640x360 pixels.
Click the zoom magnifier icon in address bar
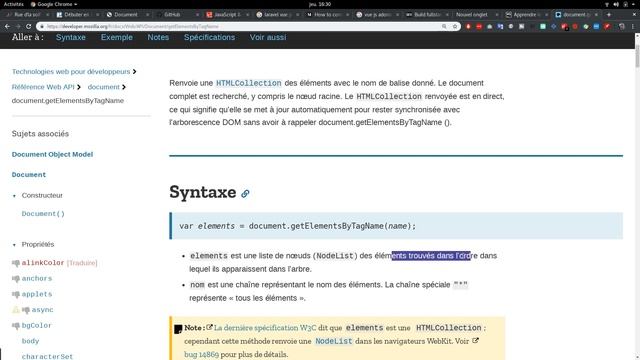pos(444,26)
